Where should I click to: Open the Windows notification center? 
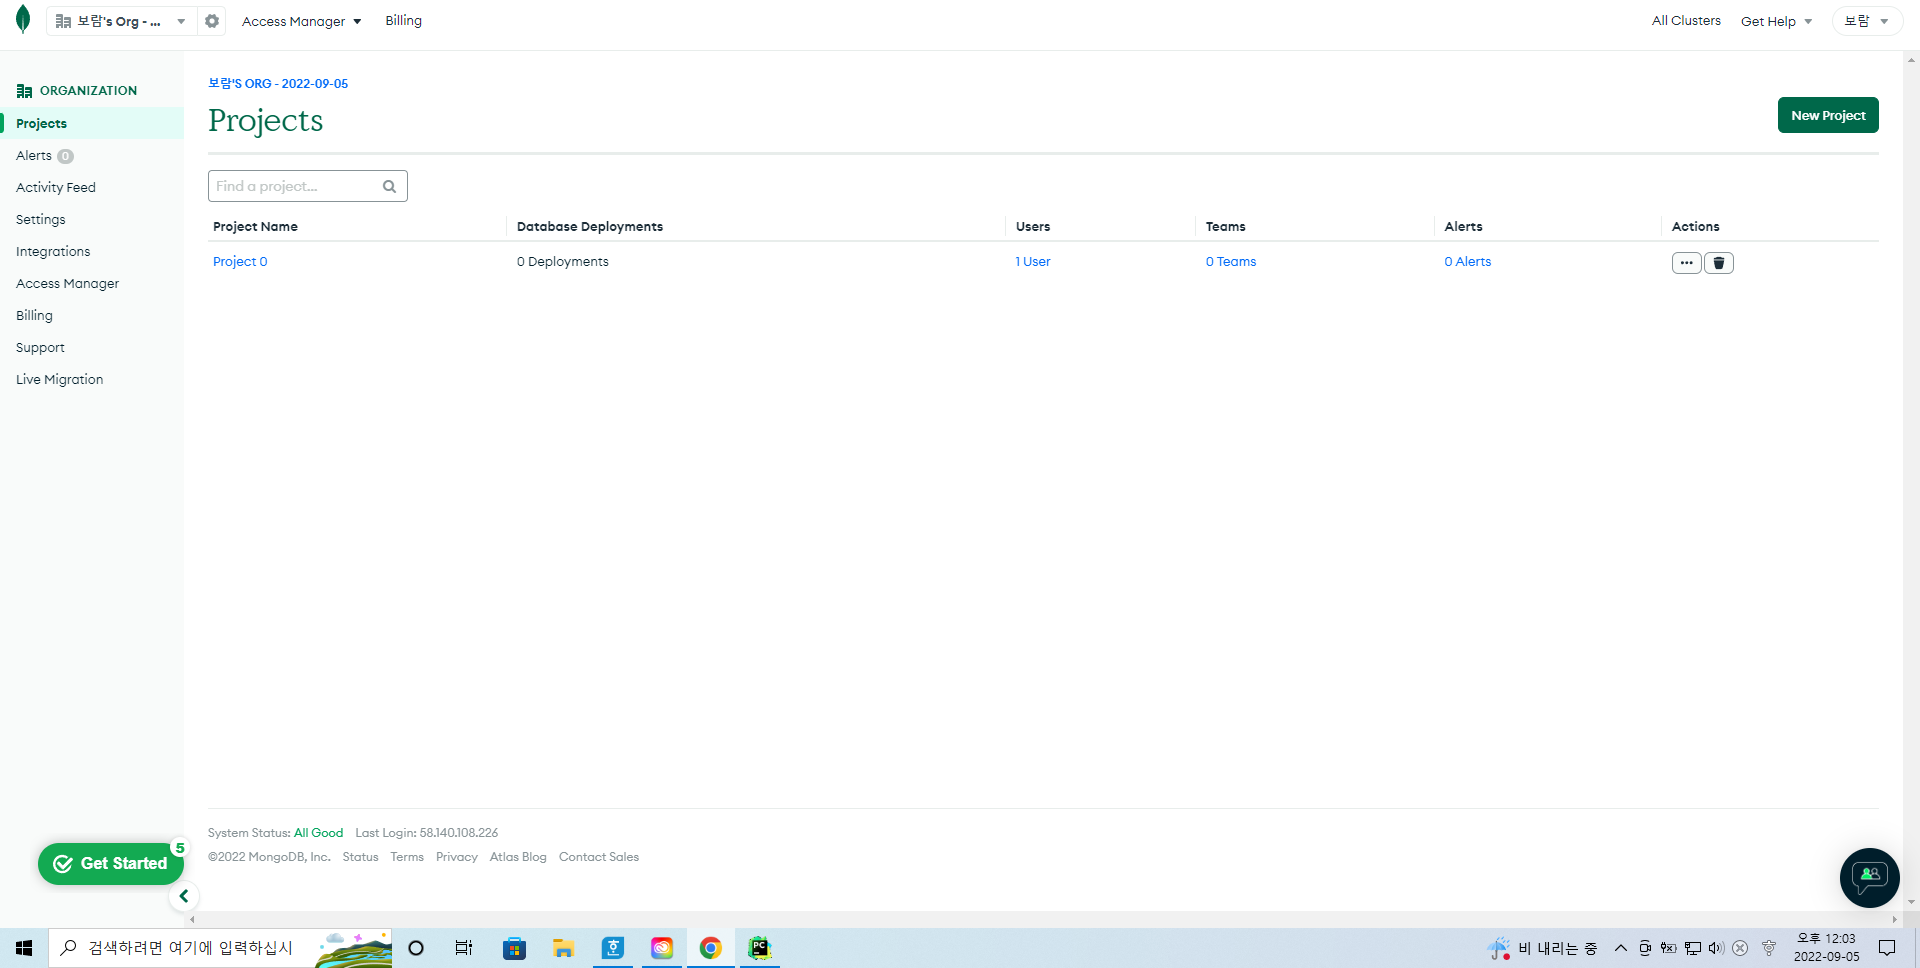click(x=1887, y=948)
